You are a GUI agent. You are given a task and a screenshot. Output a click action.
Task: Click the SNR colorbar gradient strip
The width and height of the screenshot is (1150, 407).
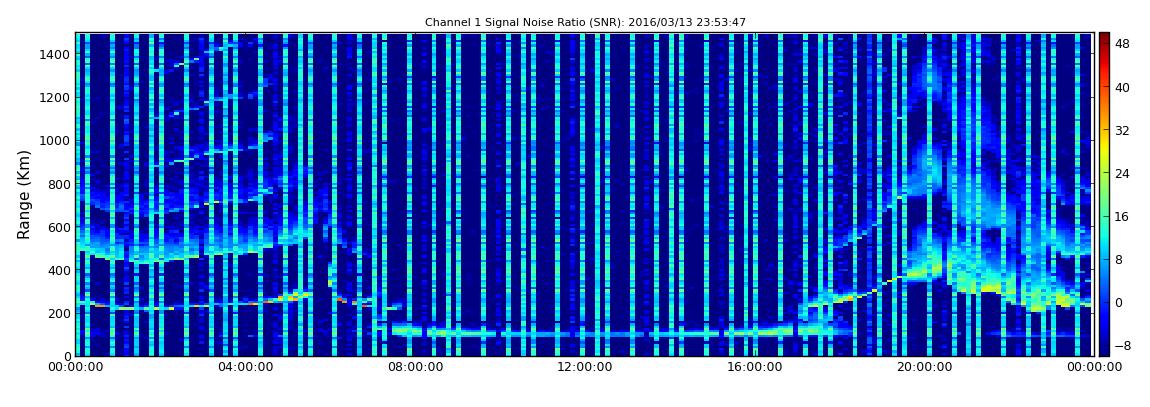[1104, 194]
